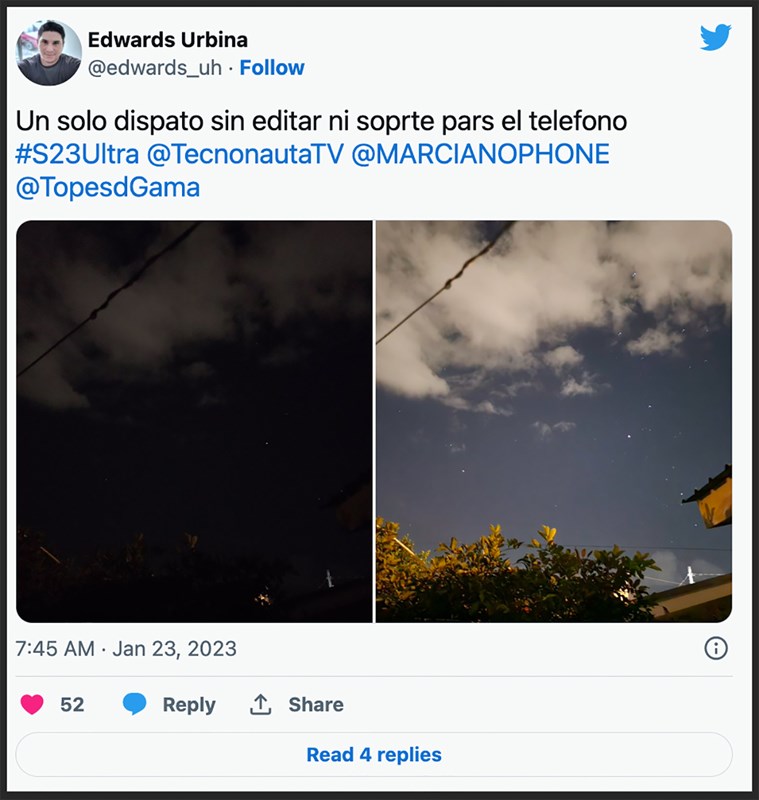The height and width of the screenshot is (800, 759).
Task: Click the Reply text label
Action: point(189,704)
